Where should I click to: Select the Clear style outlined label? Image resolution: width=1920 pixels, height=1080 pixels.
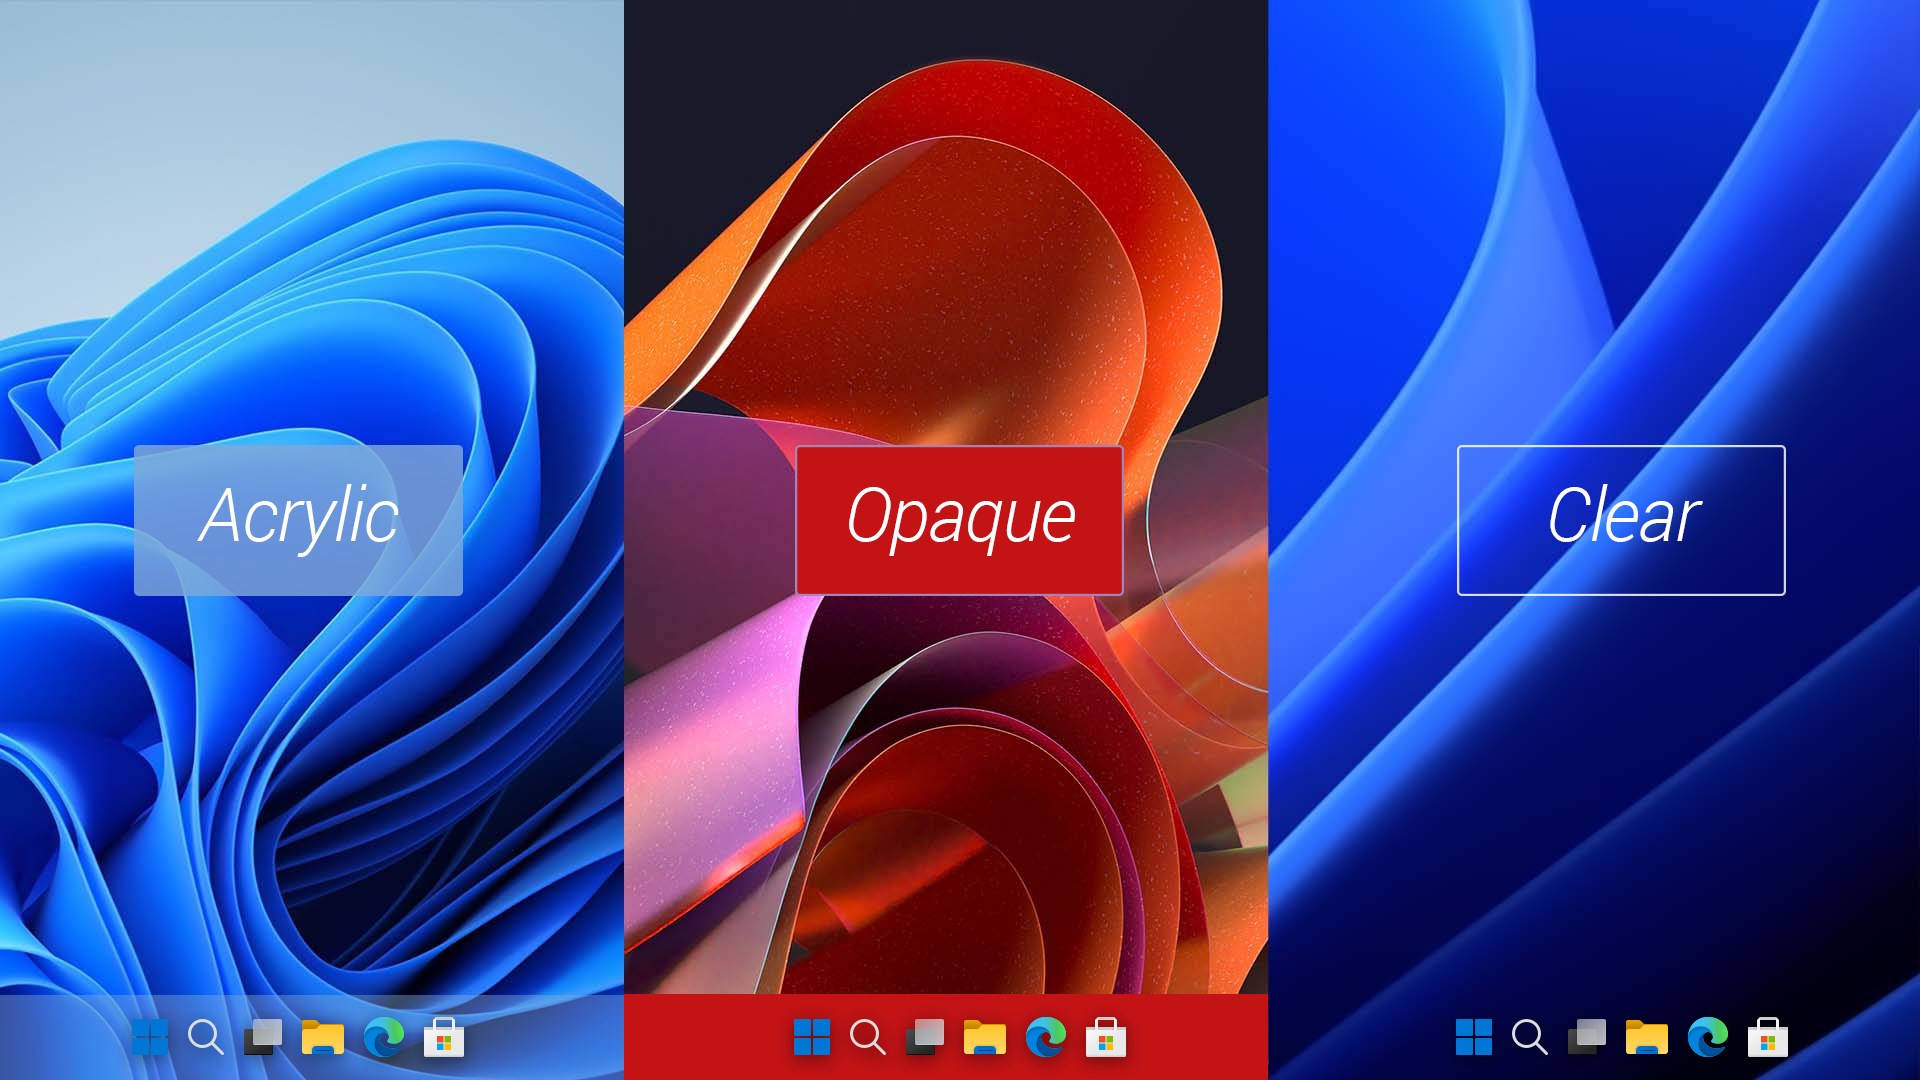coord(1621,520)
